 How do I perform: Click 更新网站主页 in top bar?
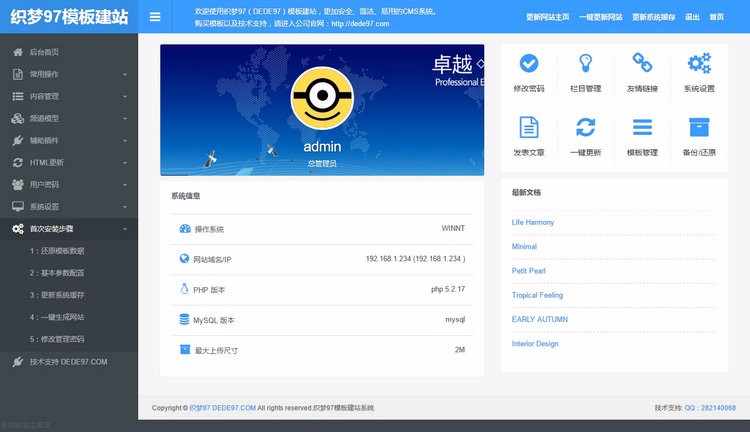point(548,17)
